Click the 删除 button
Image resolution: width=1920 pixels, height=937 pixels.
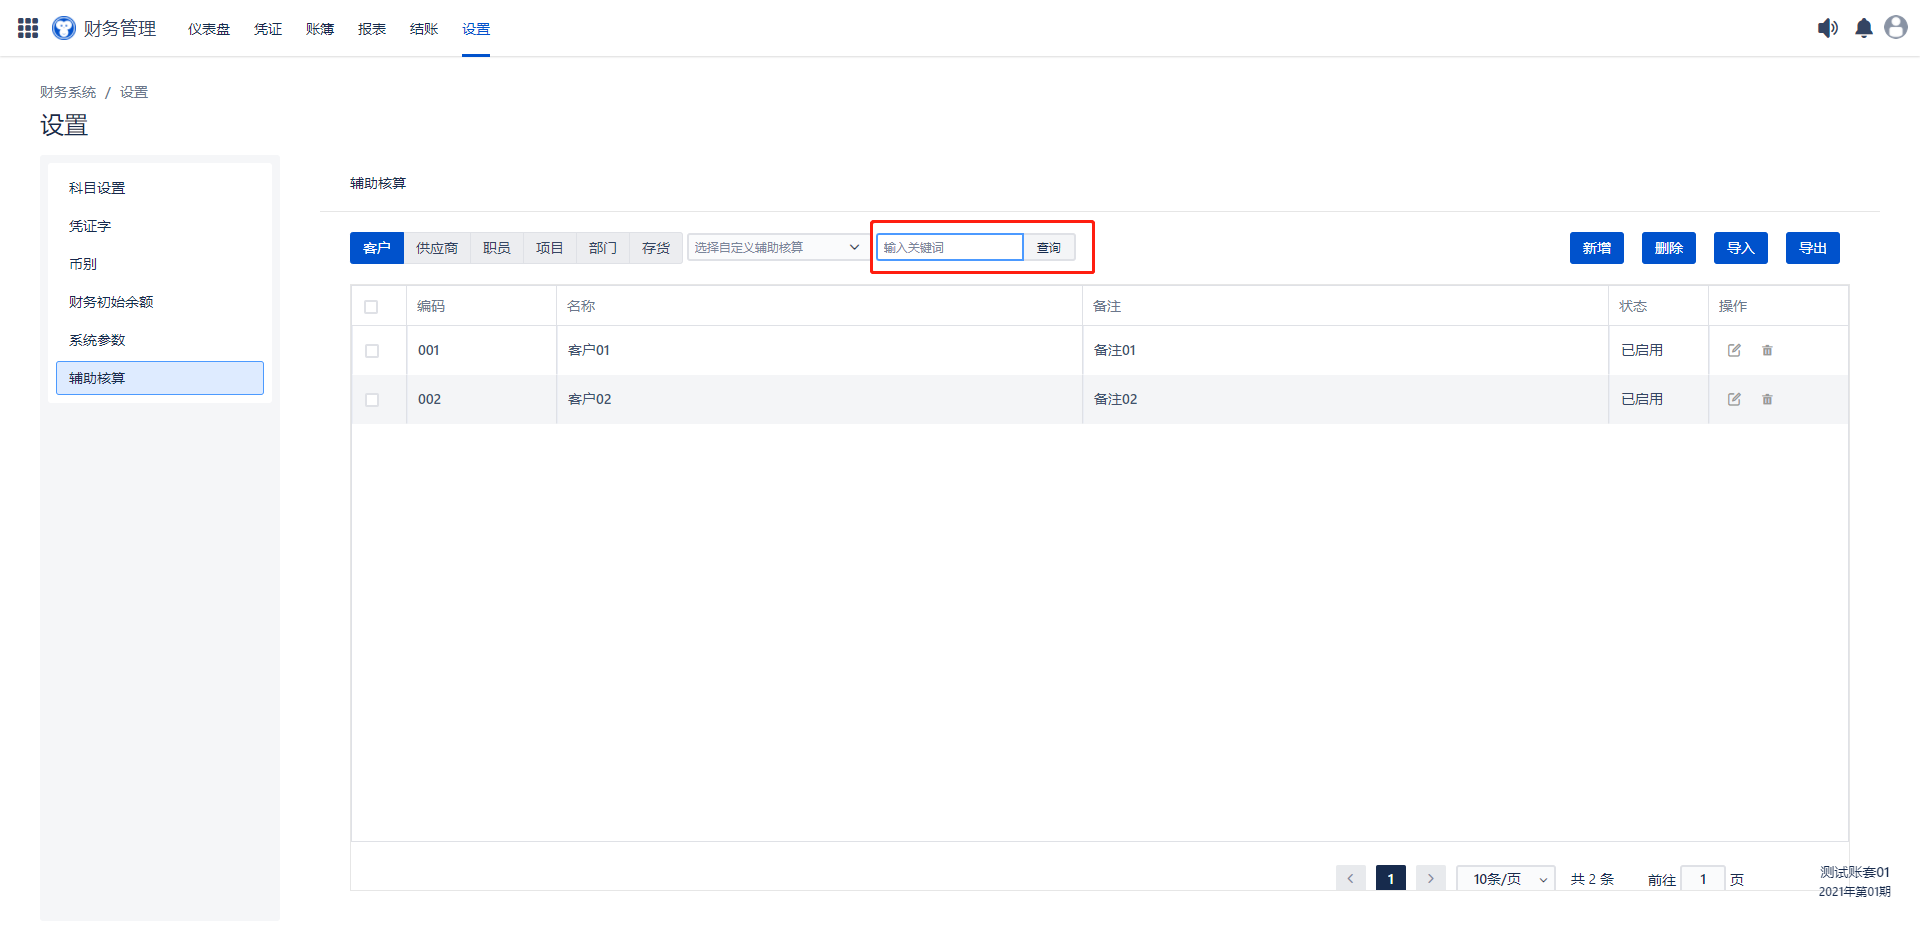[1669, 248]
